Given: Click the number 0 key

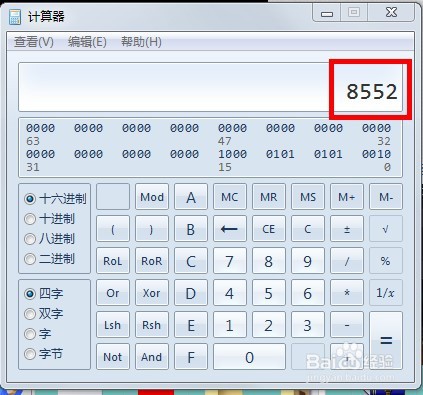Looking at the screenshot, I should pyautogui.click(x=249, y=357).
